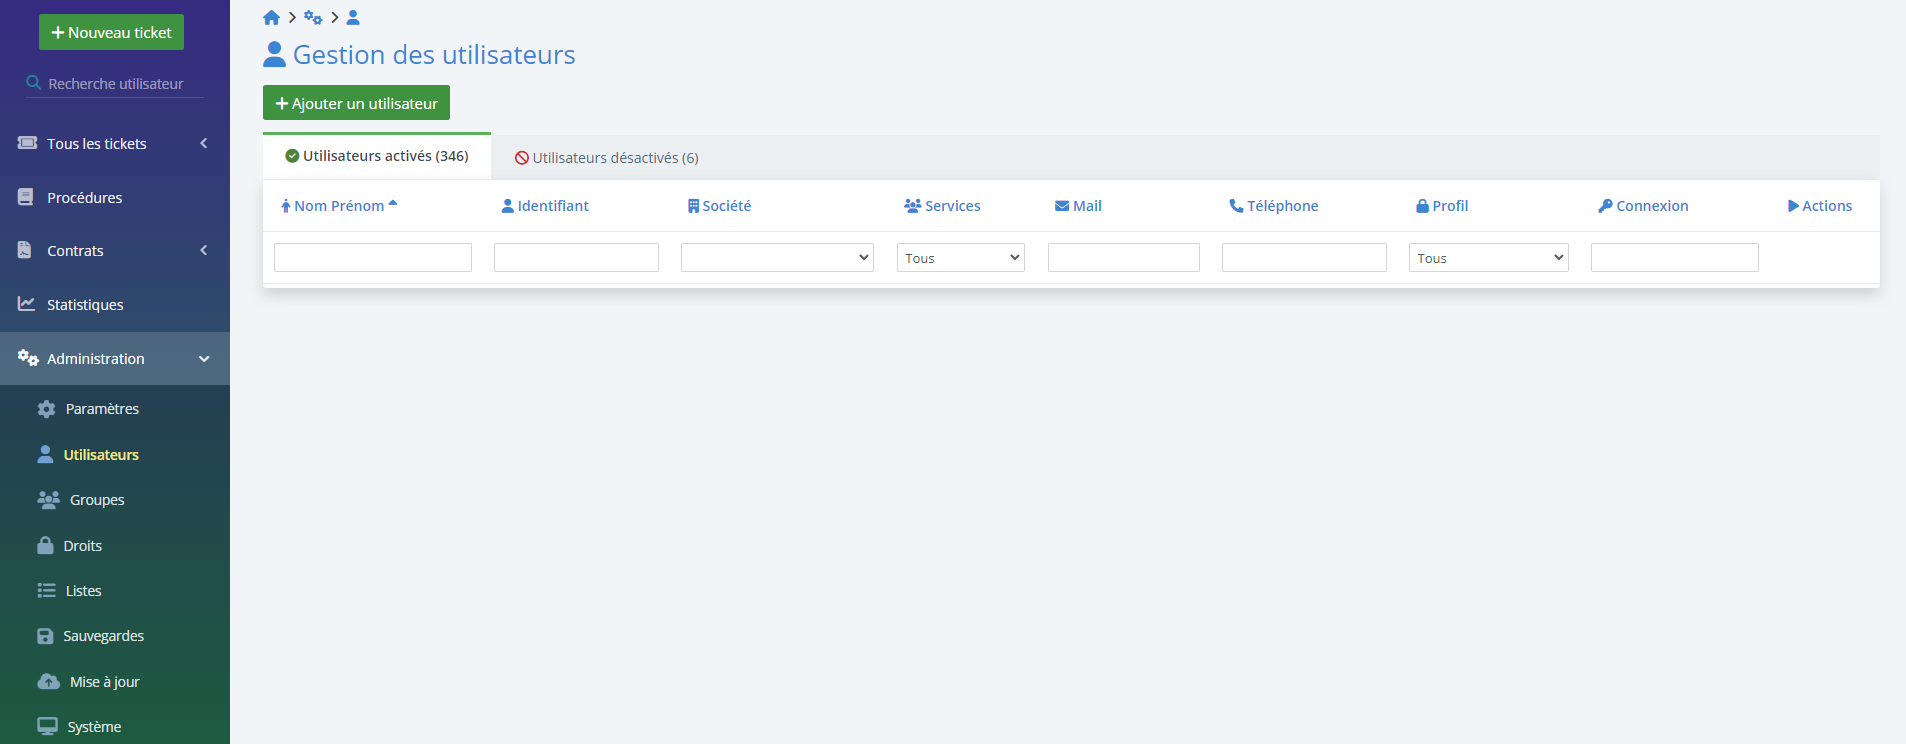Sort by Services column header
The image size is (1906, 744).
pyautogui.click(x=942, y=206)
